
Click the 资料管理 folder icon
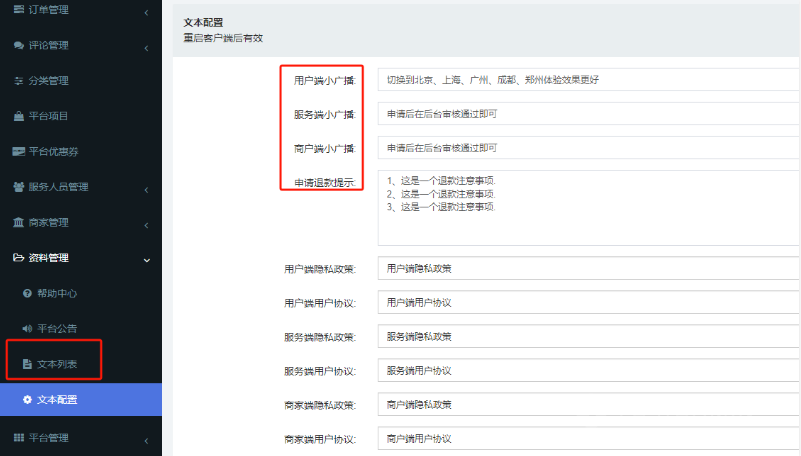19,258
